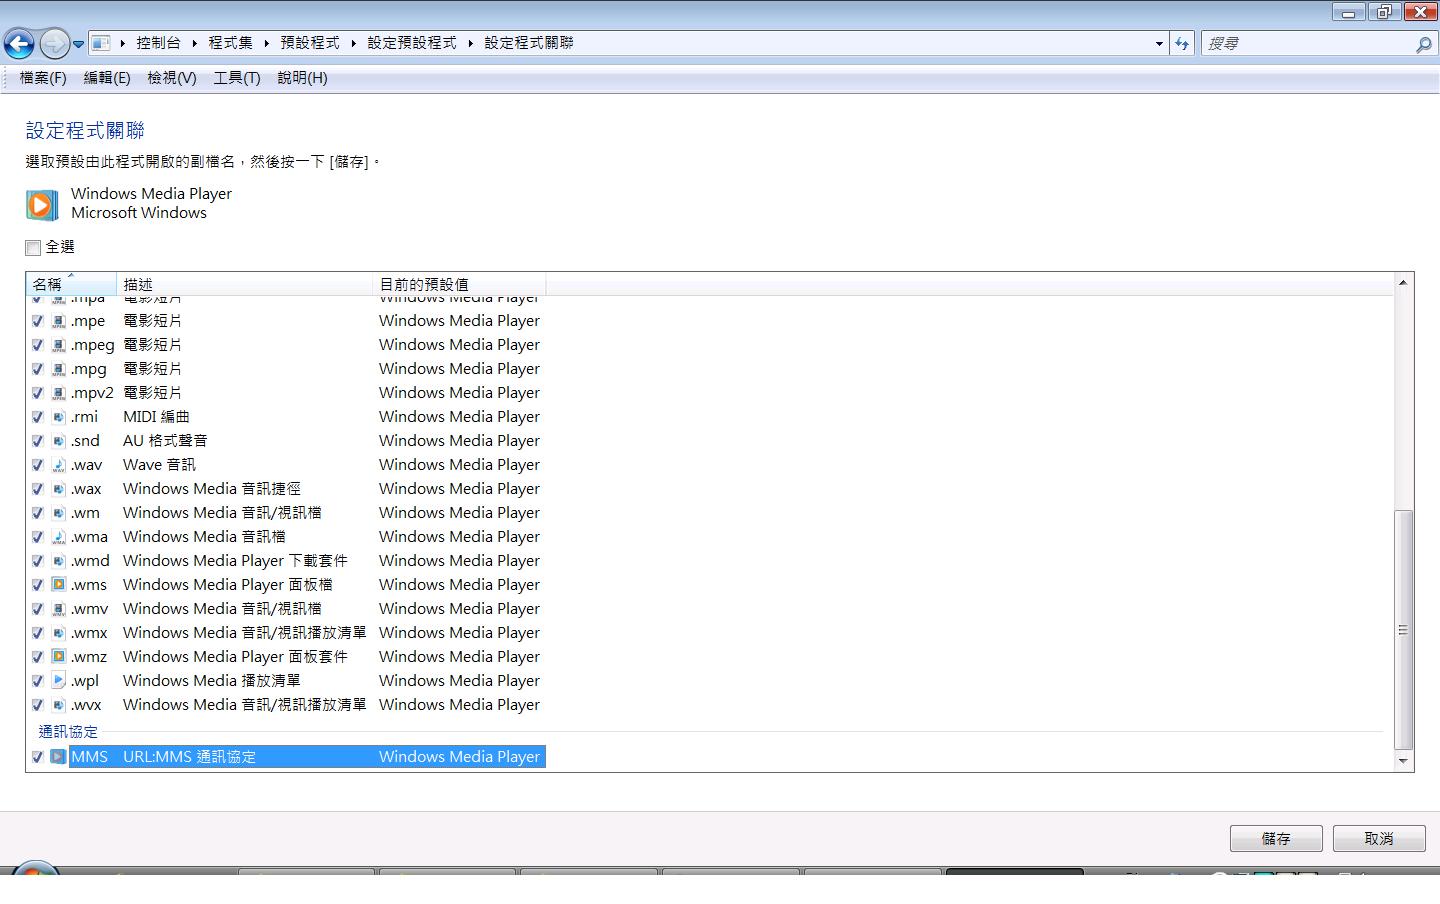Click the Back navigation arrow
This screenshot has width=1440, height=904.
pos(20,43)
